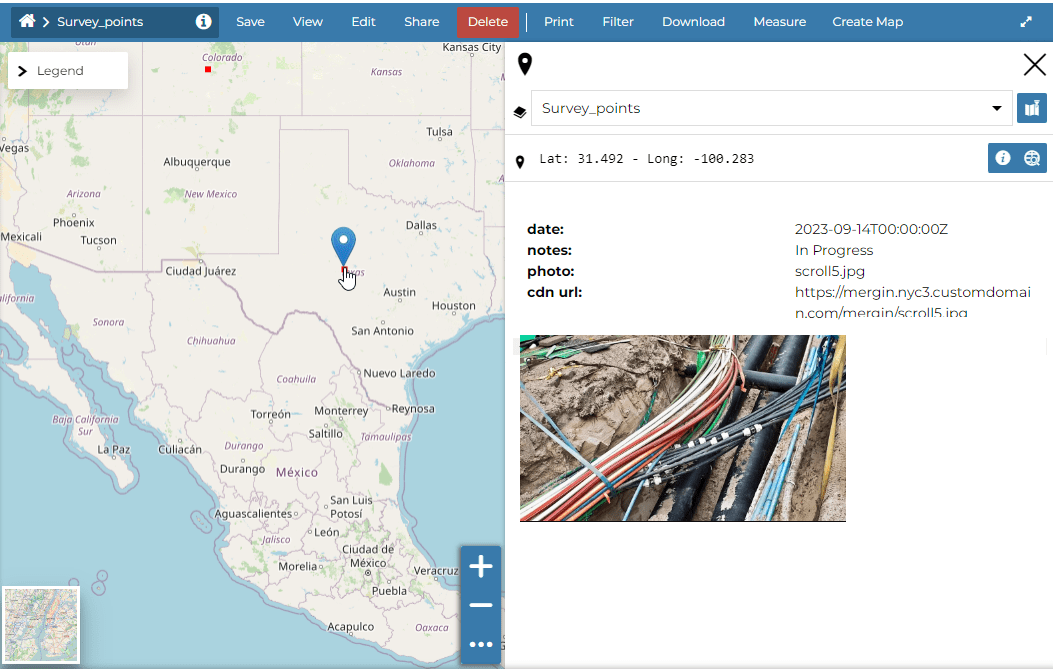Click the blue info button near coordinates

(x=1002, y=158)
